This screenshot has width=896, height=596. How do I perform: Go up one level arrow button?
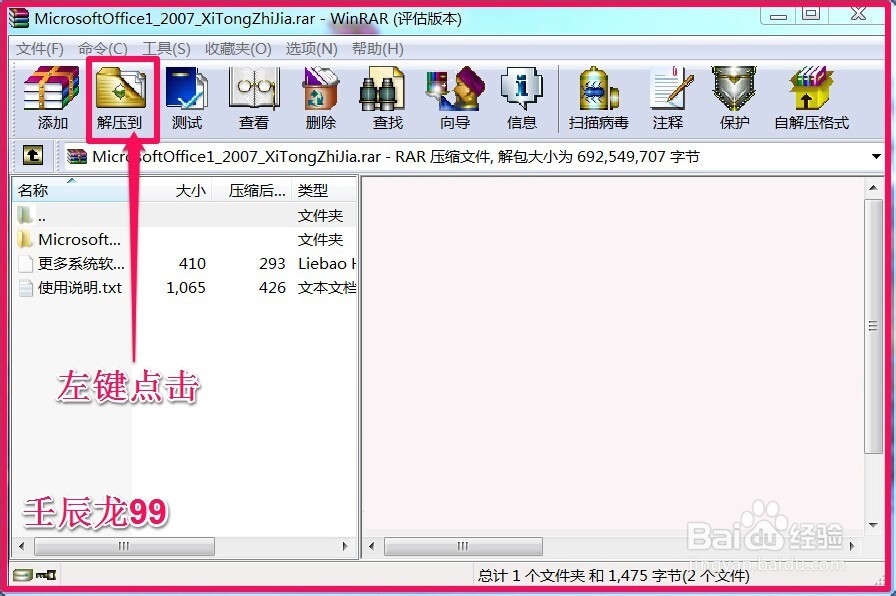click(33, 155)
